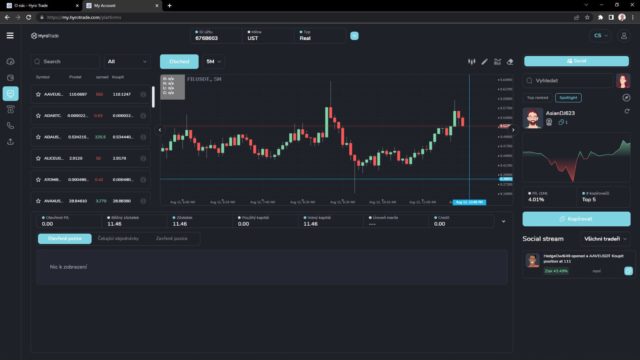Click the Obchod trade button
This screenshot has width=640, height=360.
click(x=179, y=62)
